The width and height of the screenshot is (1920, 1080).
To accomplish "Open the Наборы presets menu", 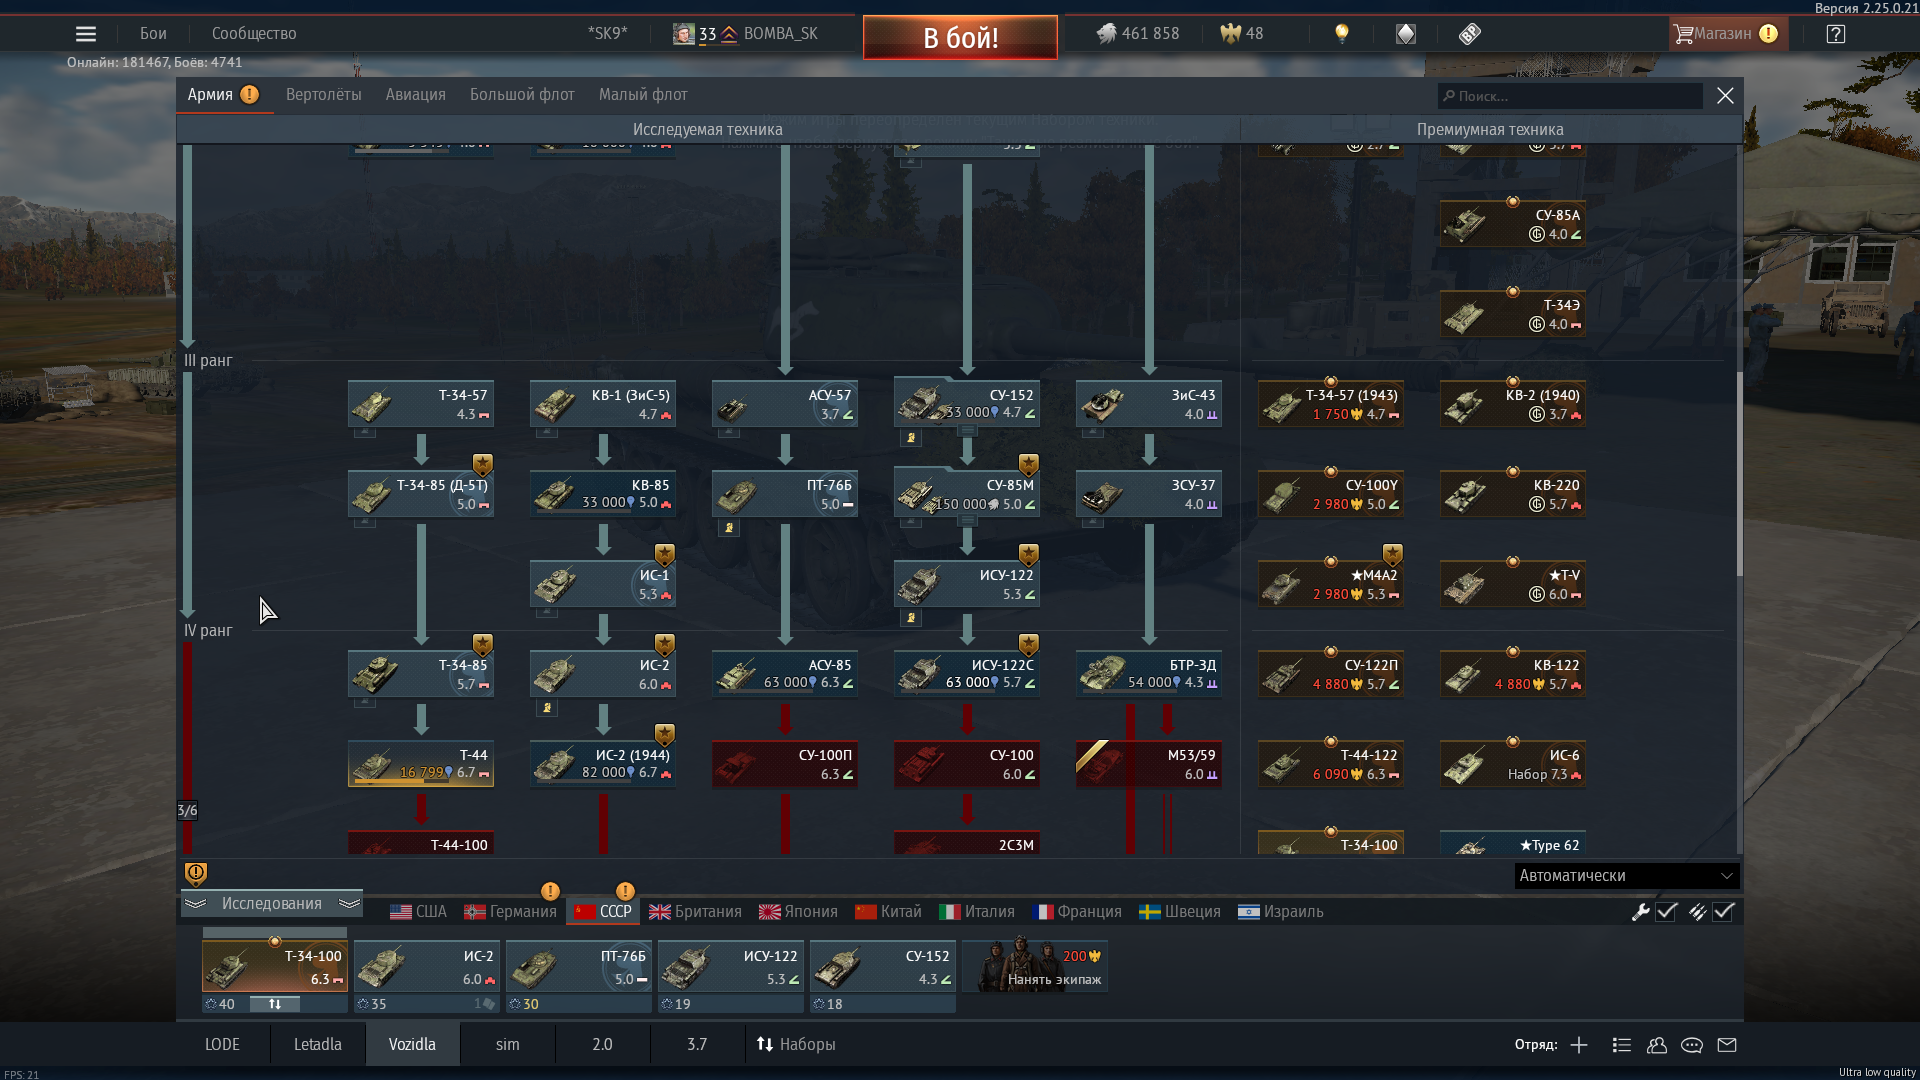I will coord(796,1045).
